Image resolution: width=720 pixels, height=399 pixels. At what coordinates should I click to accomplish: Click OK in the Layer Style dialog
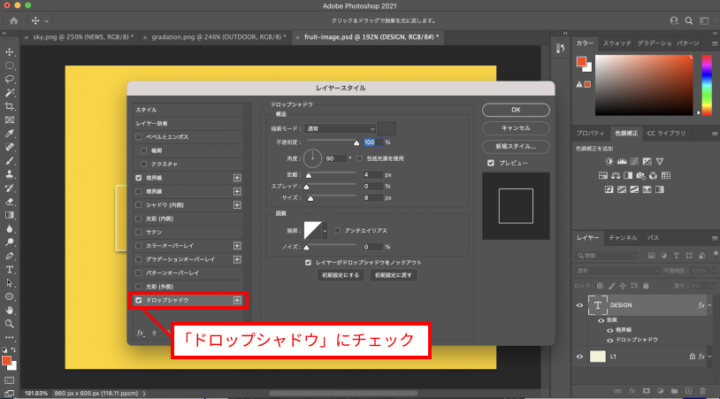(x=516, y=110)
